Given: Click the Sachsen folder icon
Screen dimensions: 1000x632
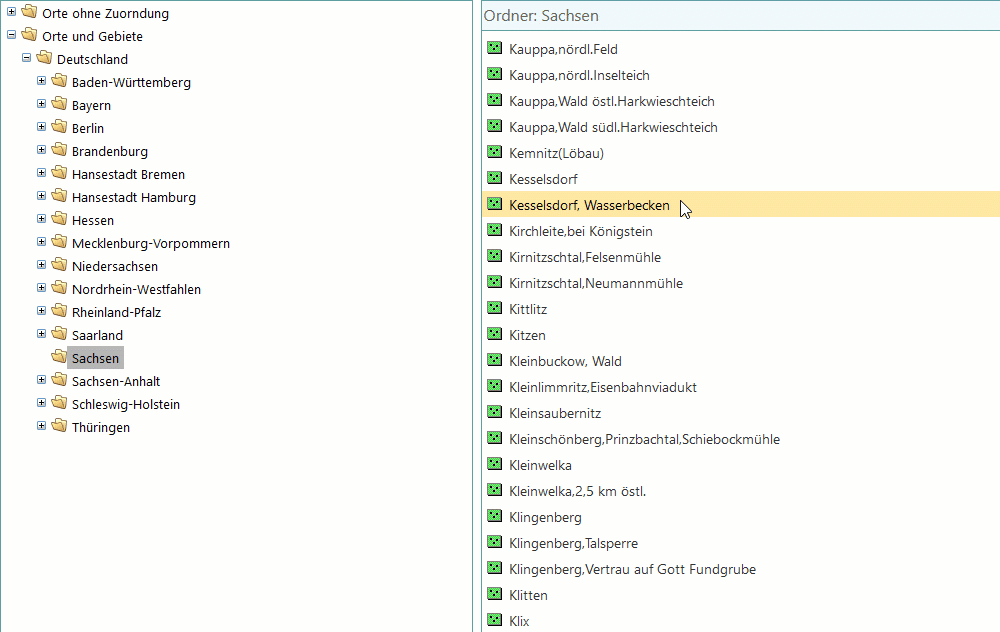Looking at the screenshot, I should click(59, 357).
